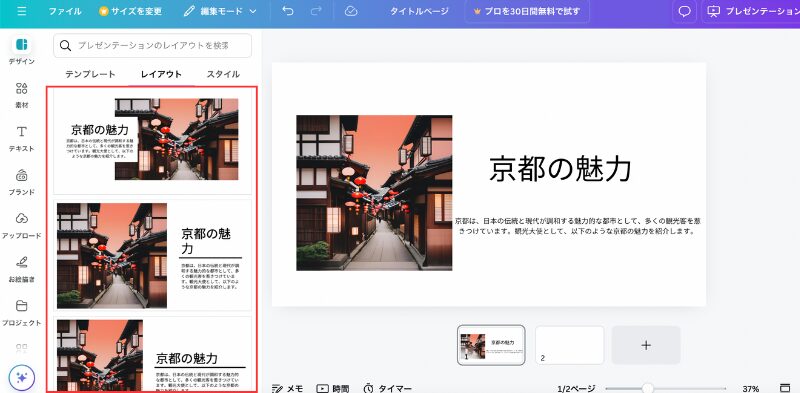
Task: Open the アップロード panel
Action: coord(21,226)
